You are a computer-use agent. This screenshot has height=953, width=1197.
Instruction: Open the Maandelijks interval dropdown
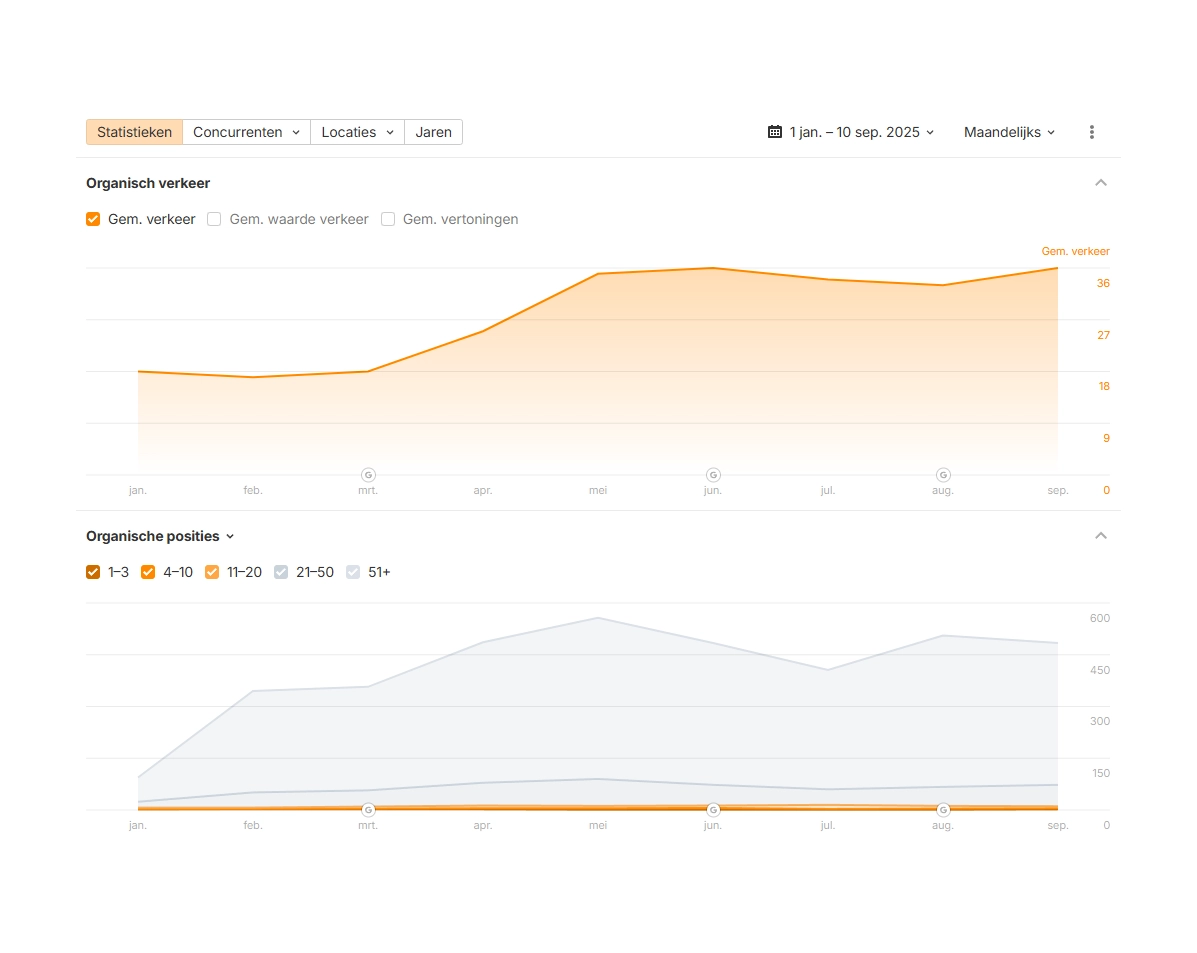1009,132
